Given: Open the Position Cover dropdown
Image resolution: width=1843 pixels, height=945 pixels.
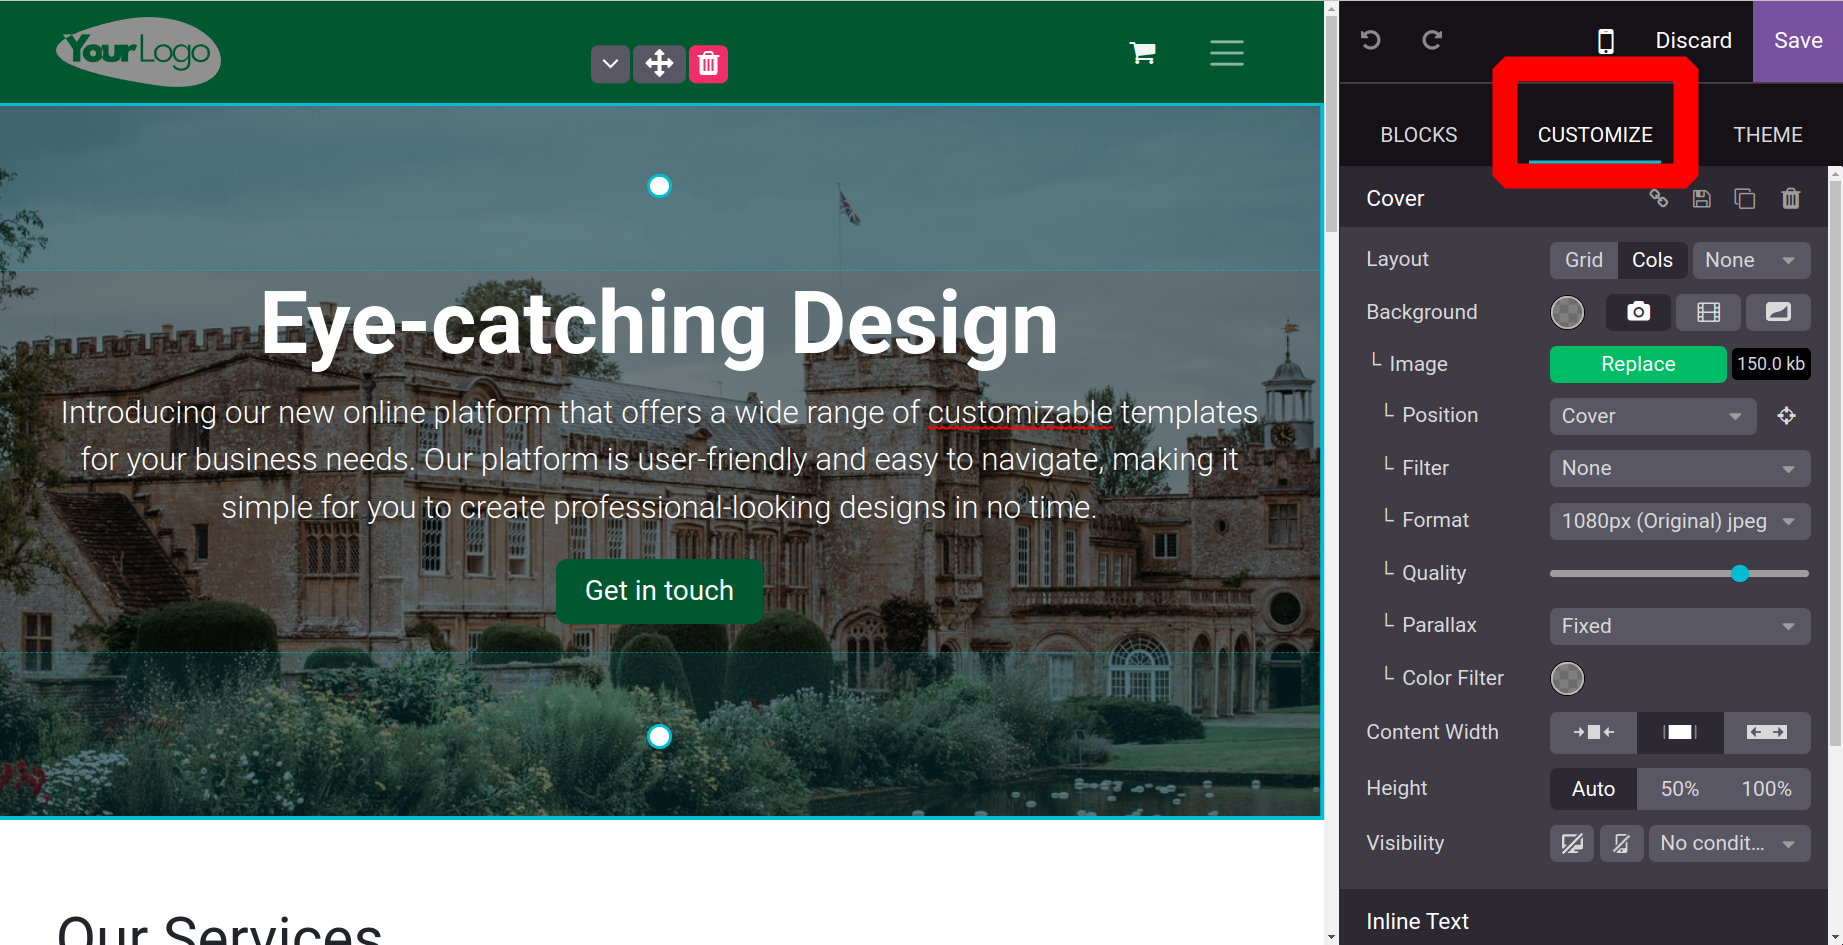Looking at the screenshot, I should (x=1652, y=416).
